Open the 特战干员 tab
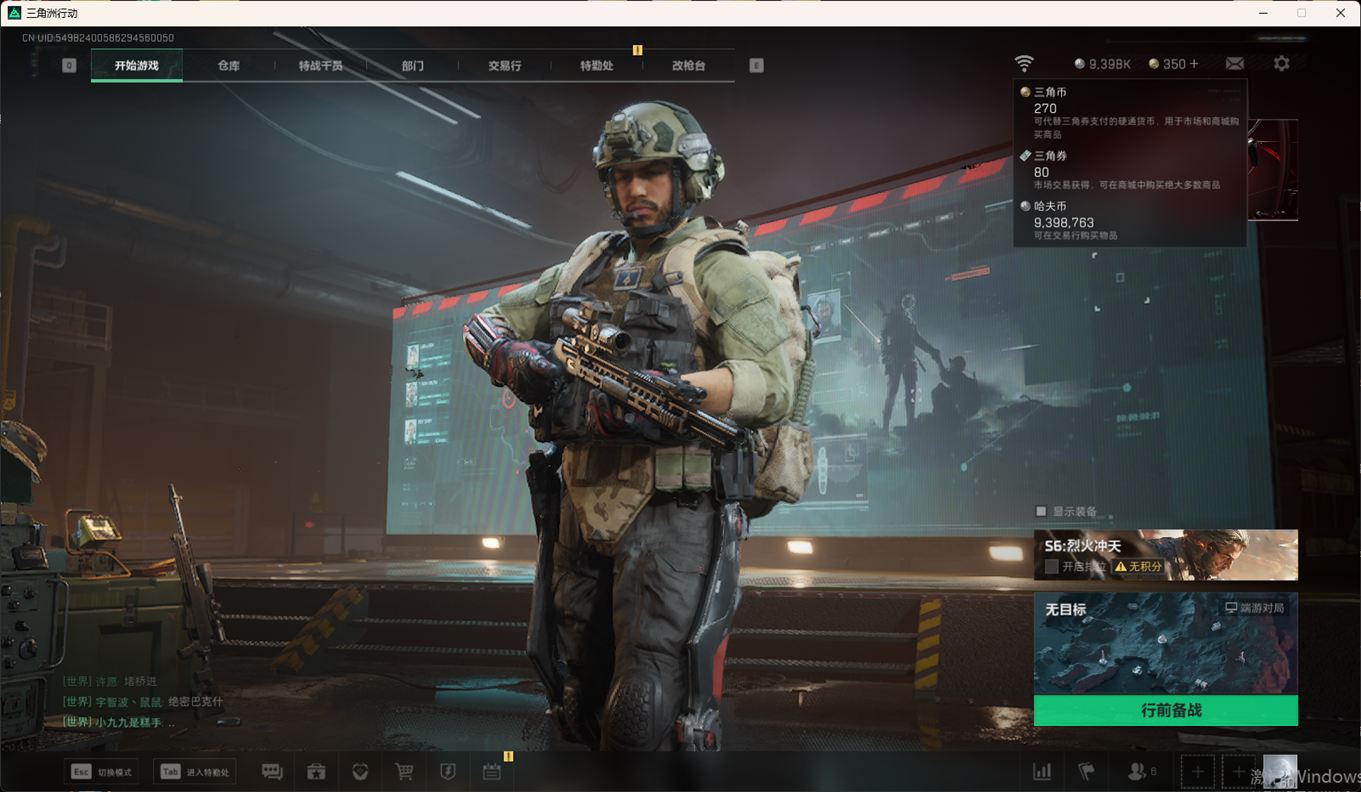Viewport: 1361px width, 792px height. (x=321, y=66)
